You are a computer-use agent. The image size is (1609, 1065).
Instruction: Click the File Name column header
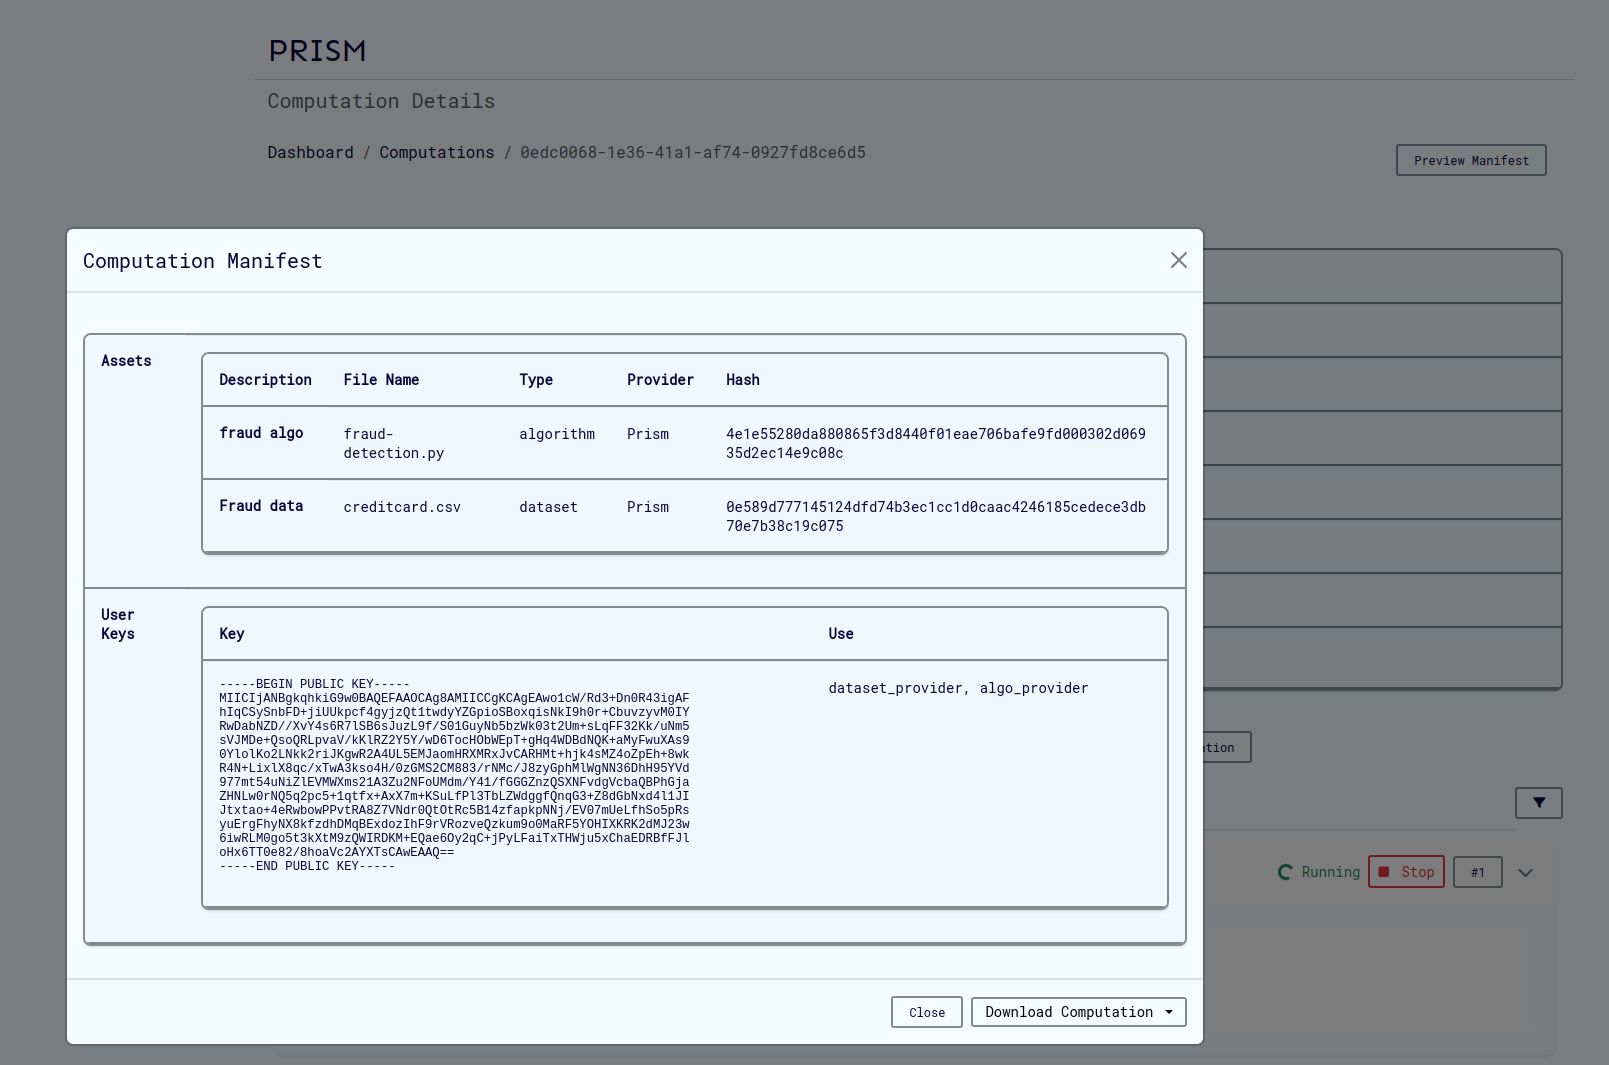(381, 380)
